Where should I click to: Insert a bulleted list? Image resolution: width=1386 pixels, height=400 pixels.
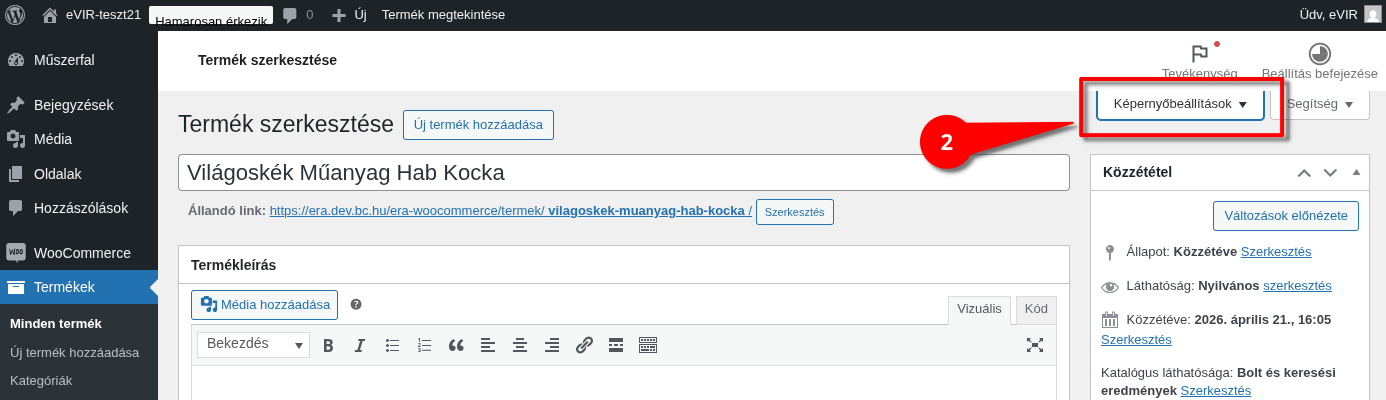pyautogui.click(x=392, y=345)
